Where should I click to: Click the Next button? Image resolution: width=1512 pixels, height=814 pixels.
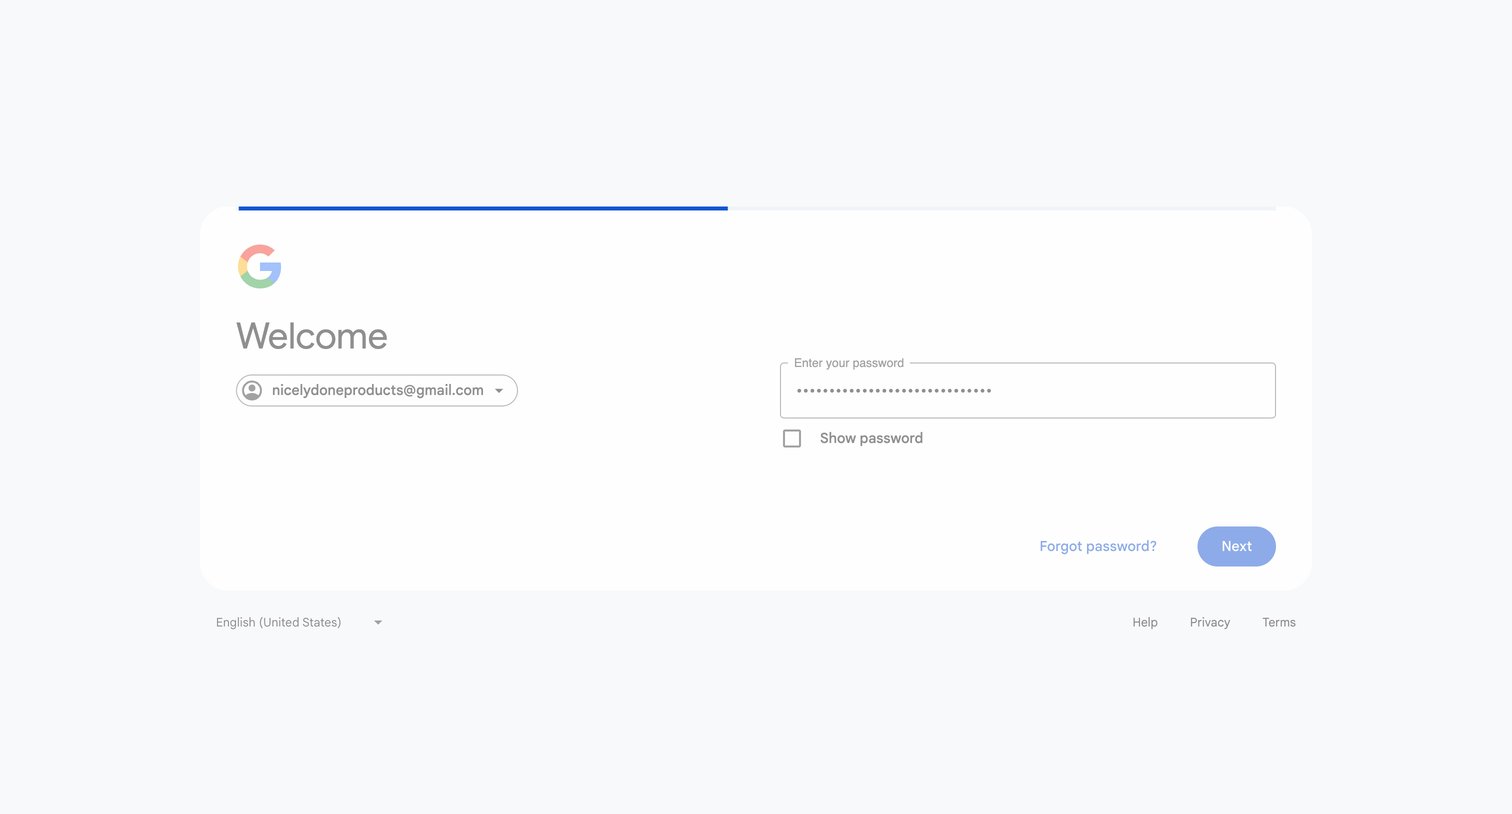tap(1236, 546)
